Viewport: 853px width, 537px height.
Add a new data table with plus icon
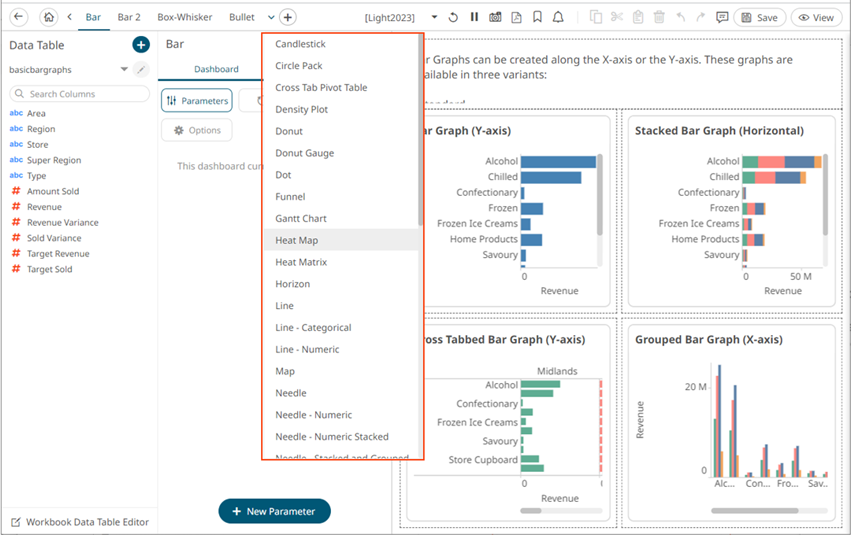pyautogui.click(x=141, y=45)
